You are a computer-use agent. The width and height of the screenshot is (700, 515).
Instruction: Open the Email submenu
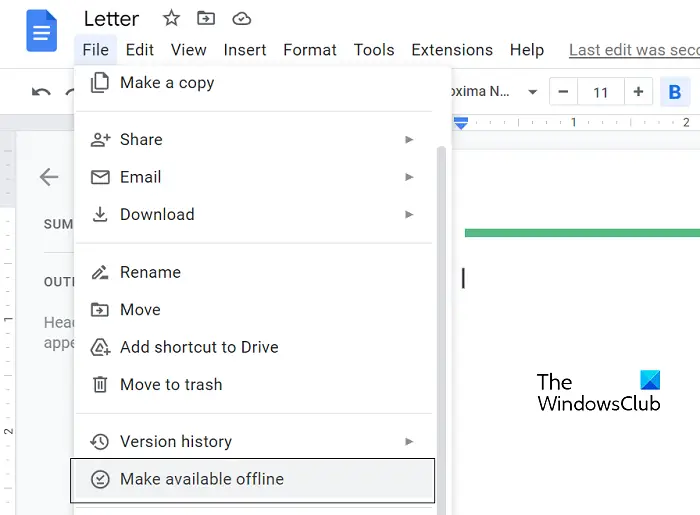tap(254, 177)
